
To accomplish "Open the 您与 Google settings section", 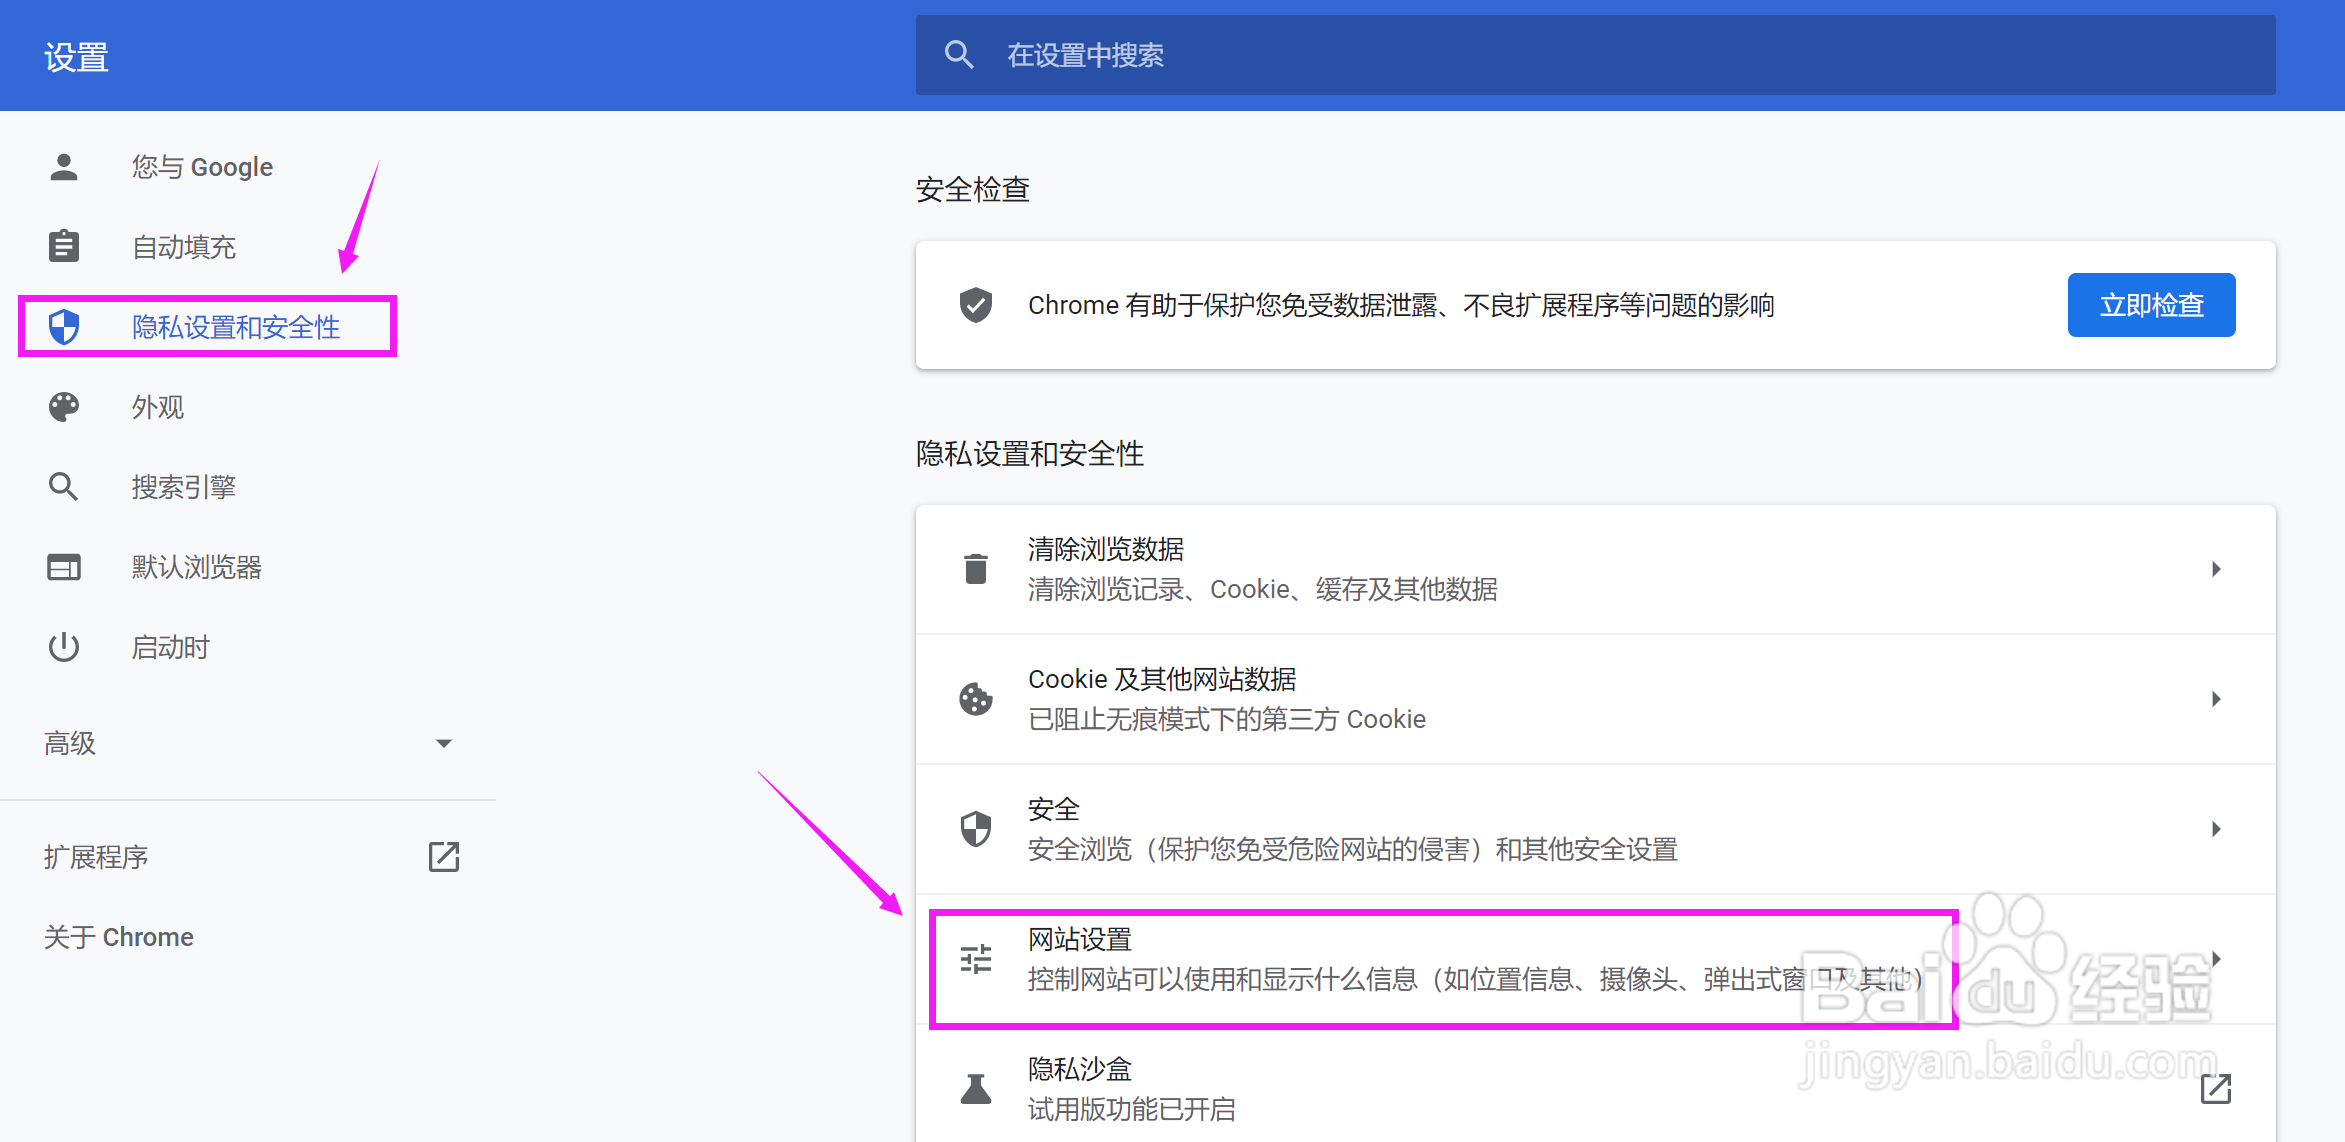I will point(202,167).
